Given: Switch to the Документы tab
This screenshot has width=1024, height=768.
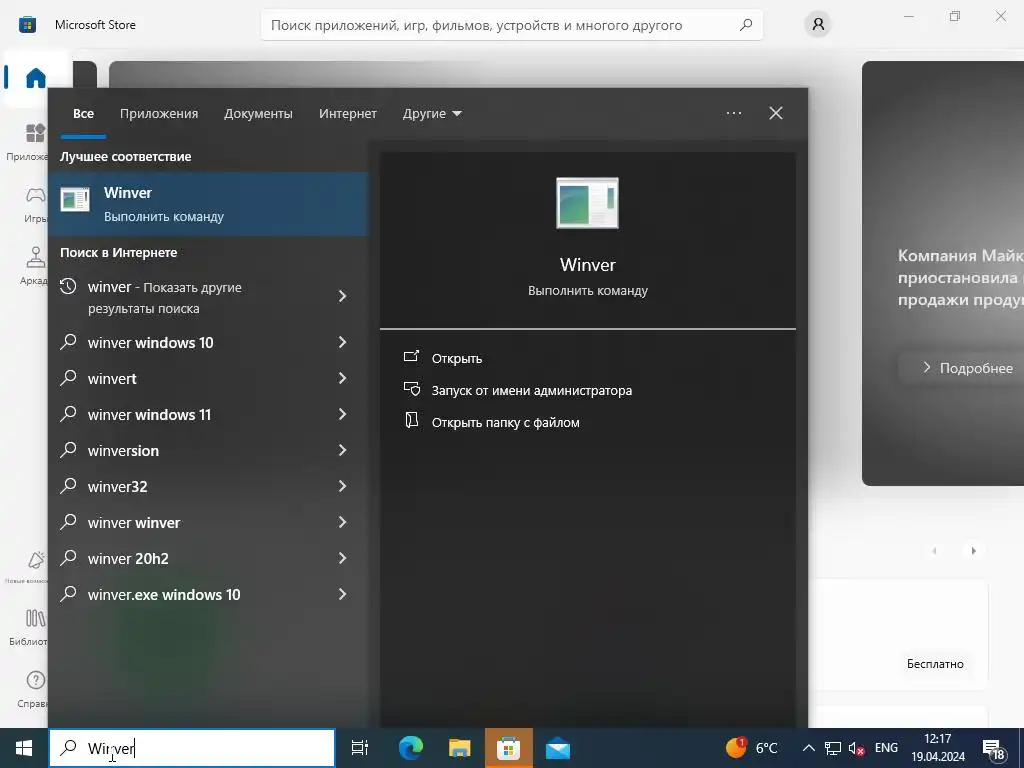Looking at the screenshot, I should pos(259,114).
